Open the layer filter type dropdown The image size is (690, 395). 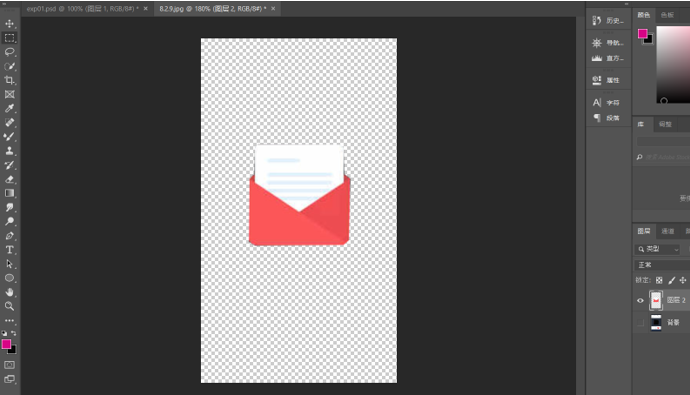(x=658, y=249)
